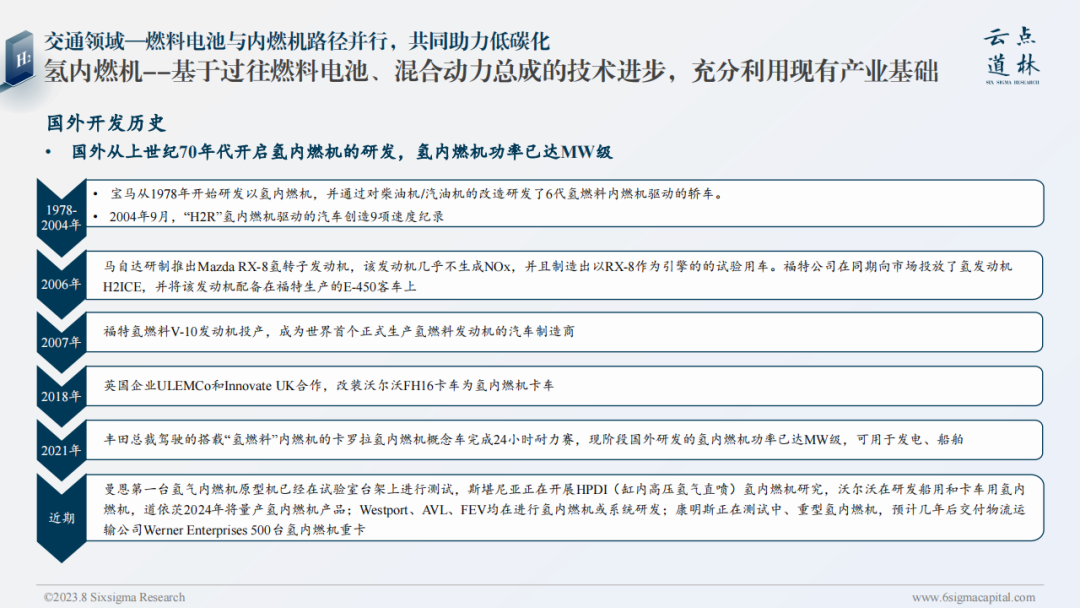This screenshot has height=608, width=1080.
Task: Select the 1978-2004年 timeline marker
Action: point(61,218)
